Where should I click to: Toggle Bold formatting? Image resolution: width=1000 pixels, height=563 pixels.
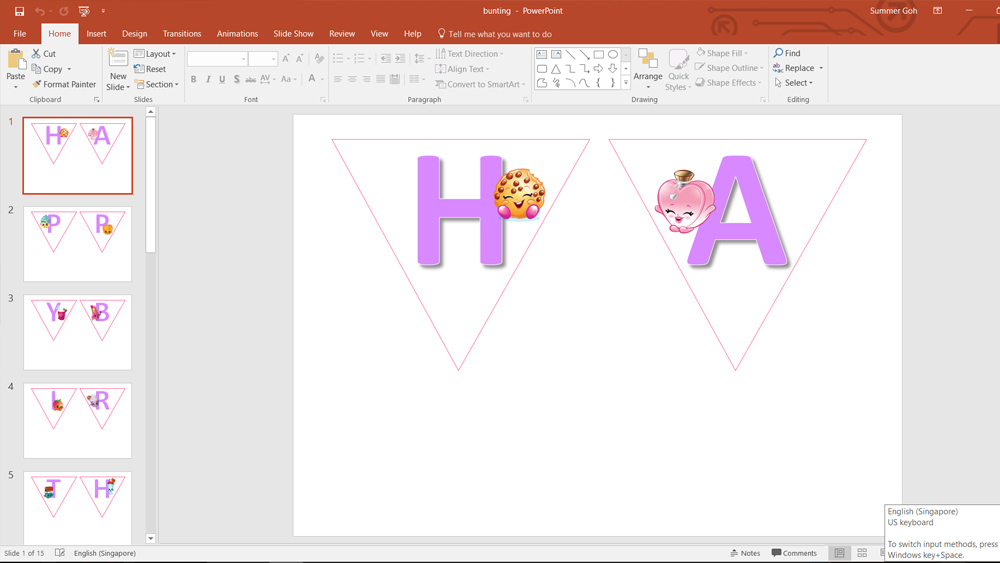[193, 79]
